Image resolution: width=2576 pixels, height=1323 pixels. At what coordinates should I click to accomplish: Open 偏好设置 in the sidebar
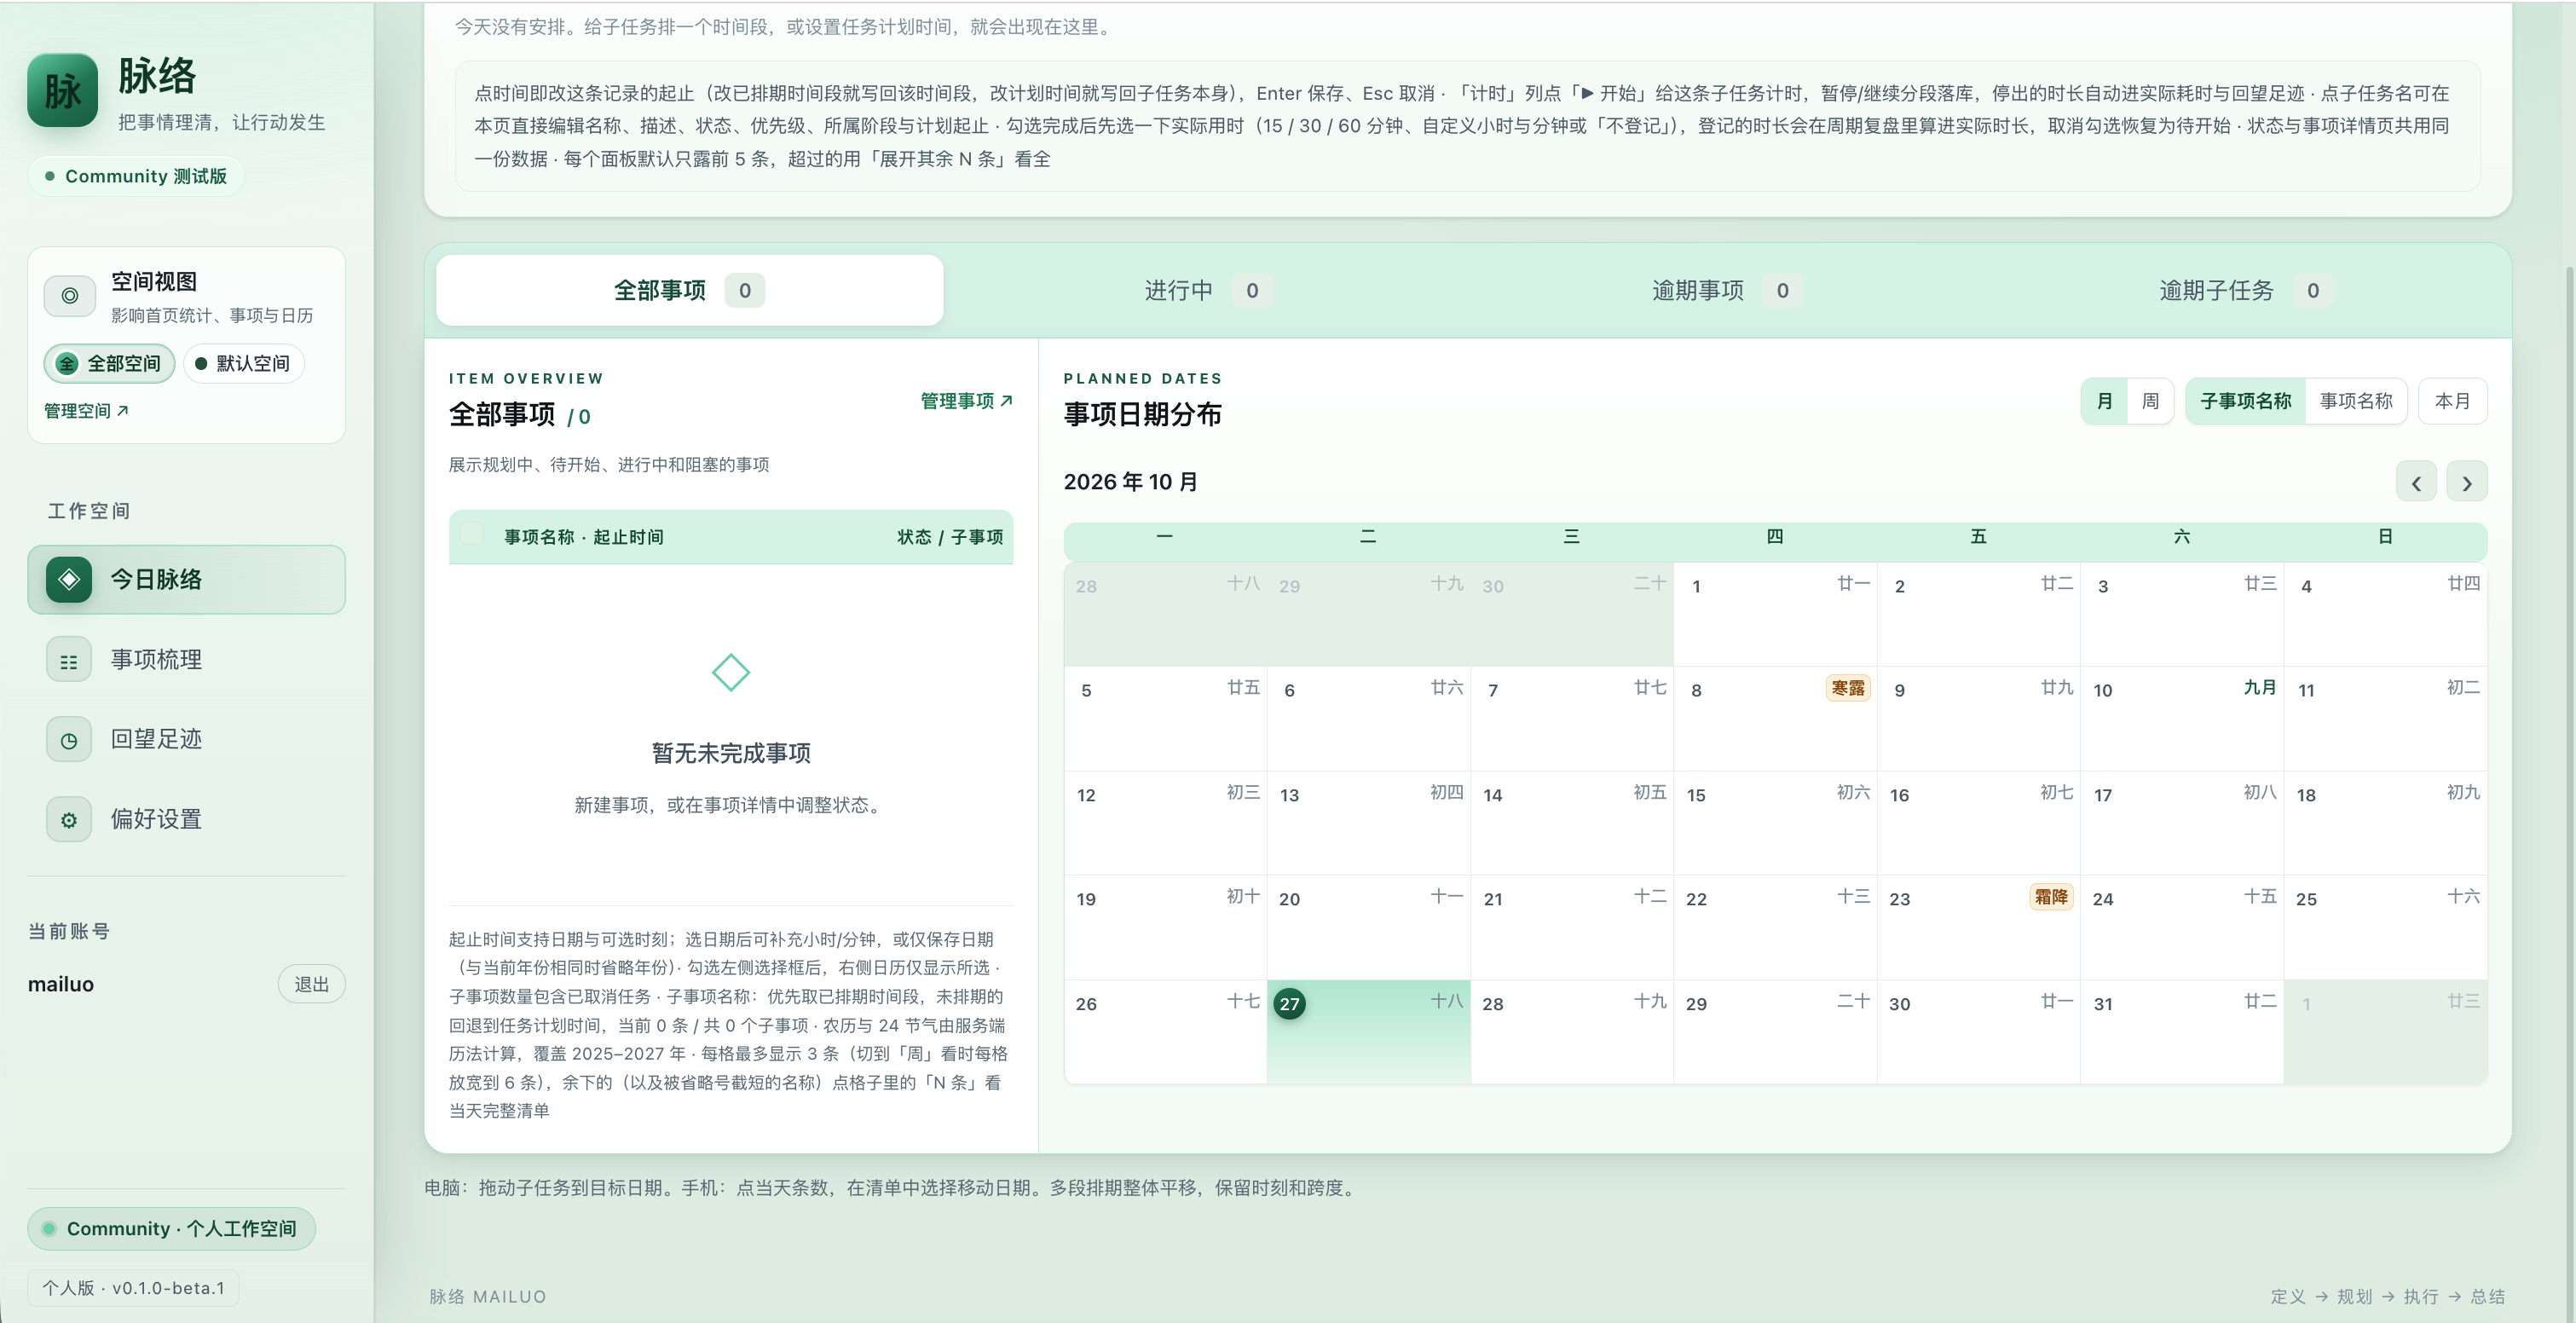(187, 820)
